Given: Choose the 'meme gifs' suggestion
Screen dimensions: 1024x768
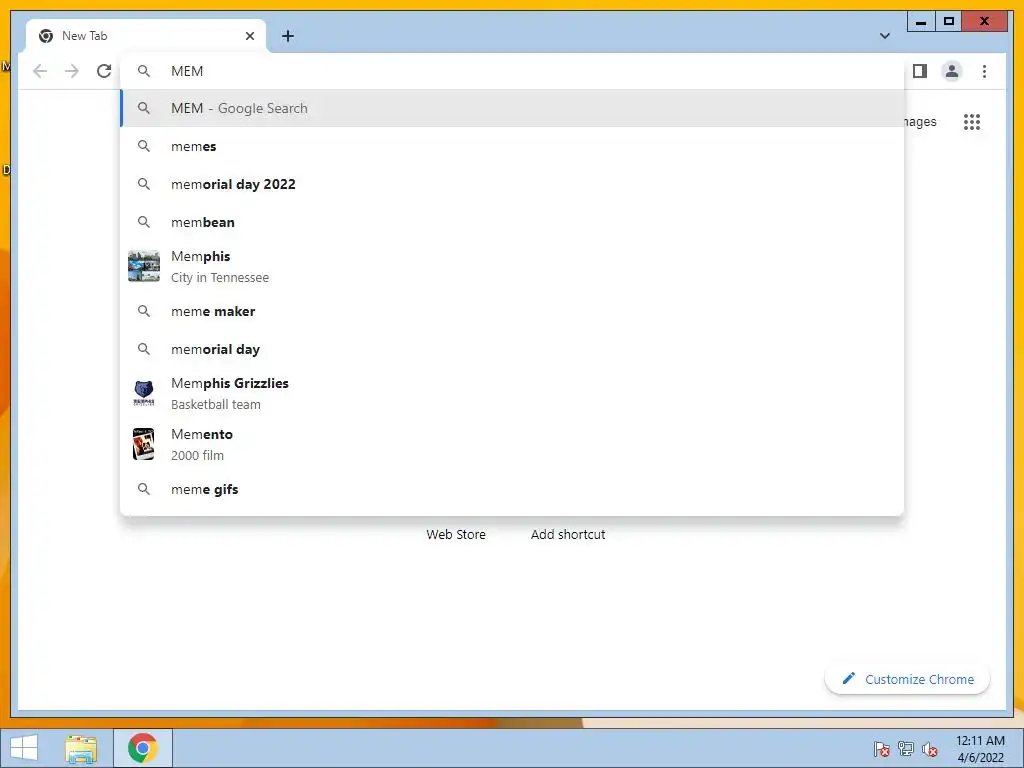Looking at the screenshot, I should coord(513,489).
